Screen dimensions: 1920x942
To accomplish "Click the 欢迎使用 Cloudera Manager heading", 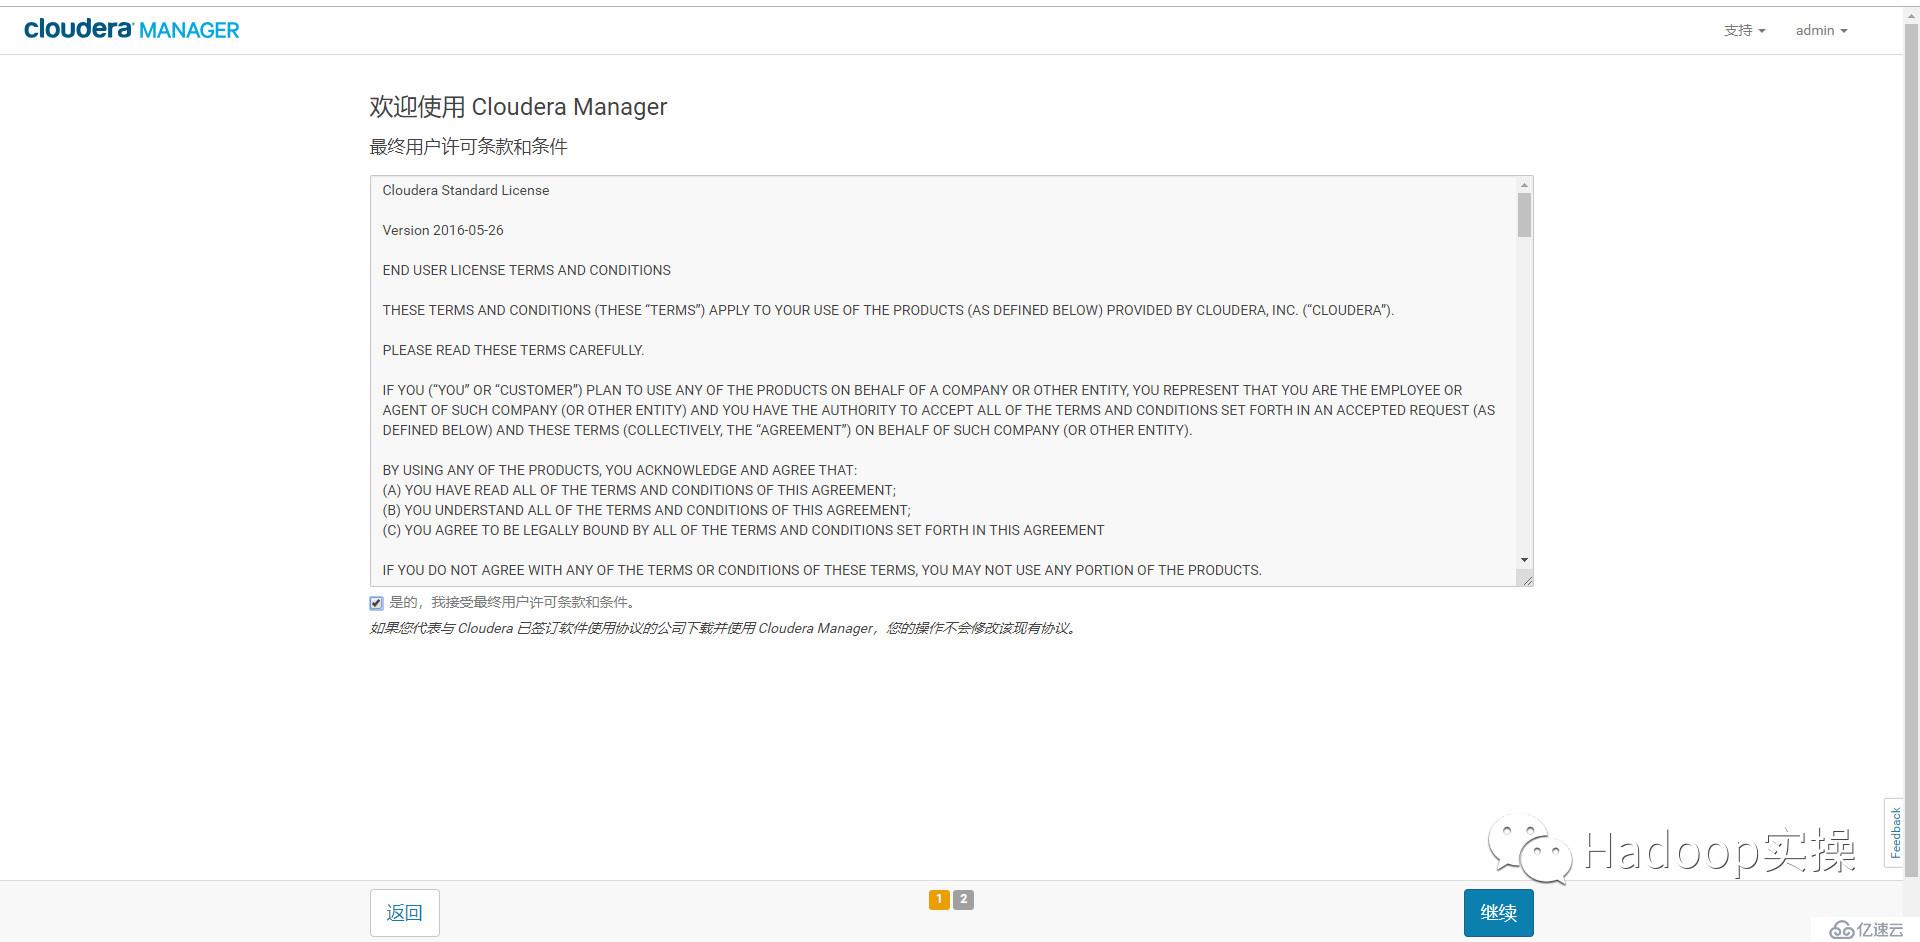I will [518, 107].
